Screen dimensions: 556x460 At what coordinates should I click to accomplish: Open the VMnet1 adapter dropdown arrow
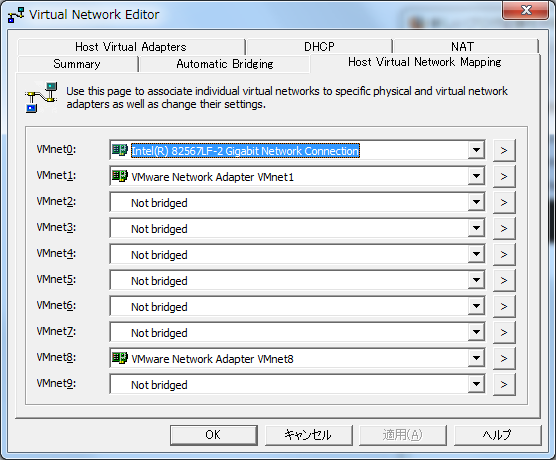(476, 176)
